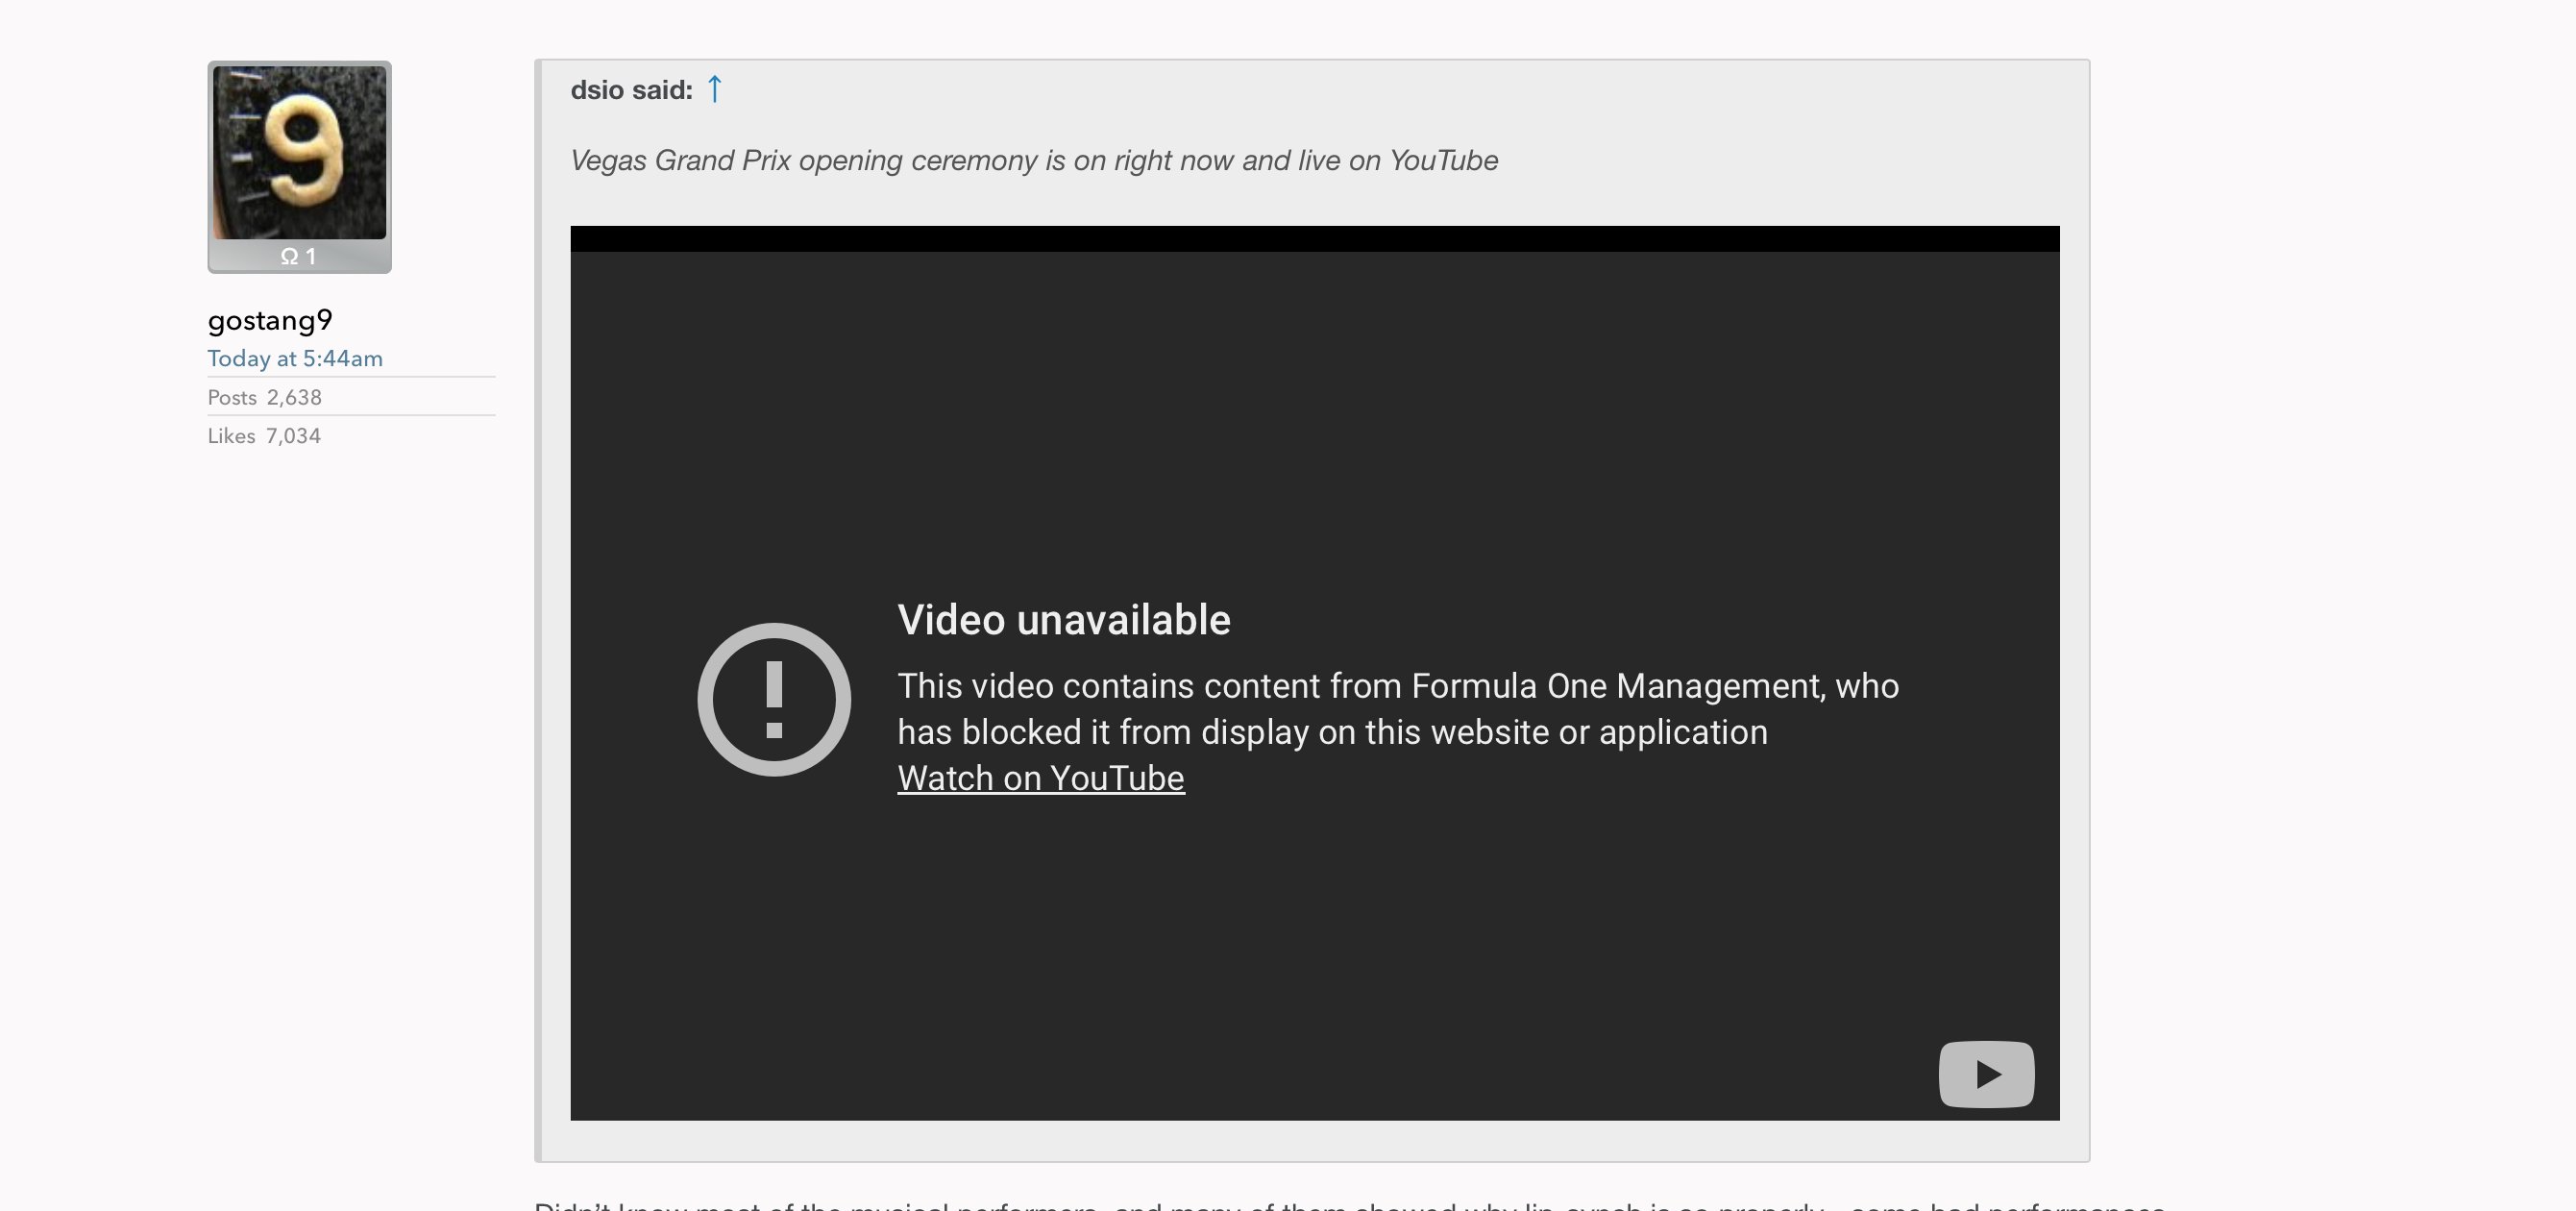The image size is (2576, 1211).
Task: Click the Ω 1 badge under avatar
Action: click(299, 257)
